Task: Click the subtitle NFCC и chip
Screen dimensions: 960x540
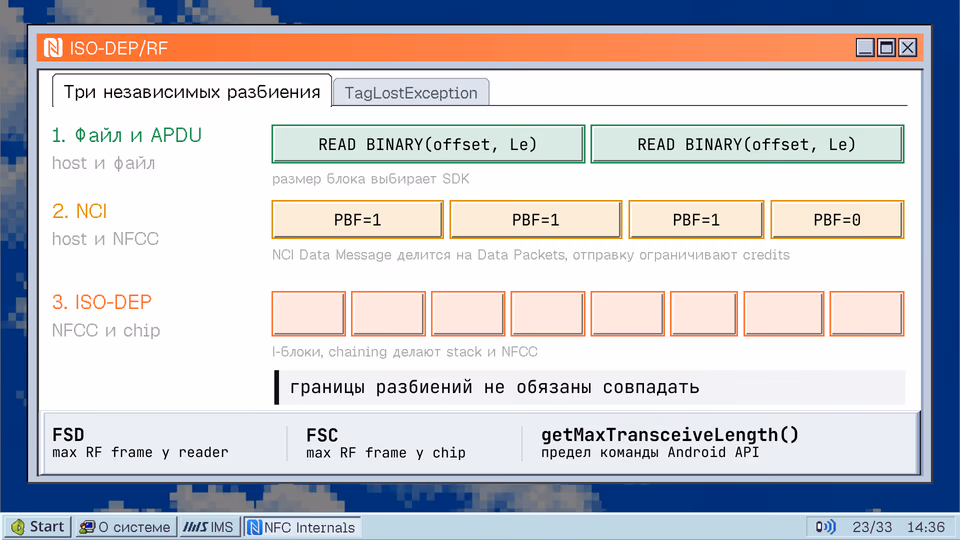Action: [x=106, y=331]
